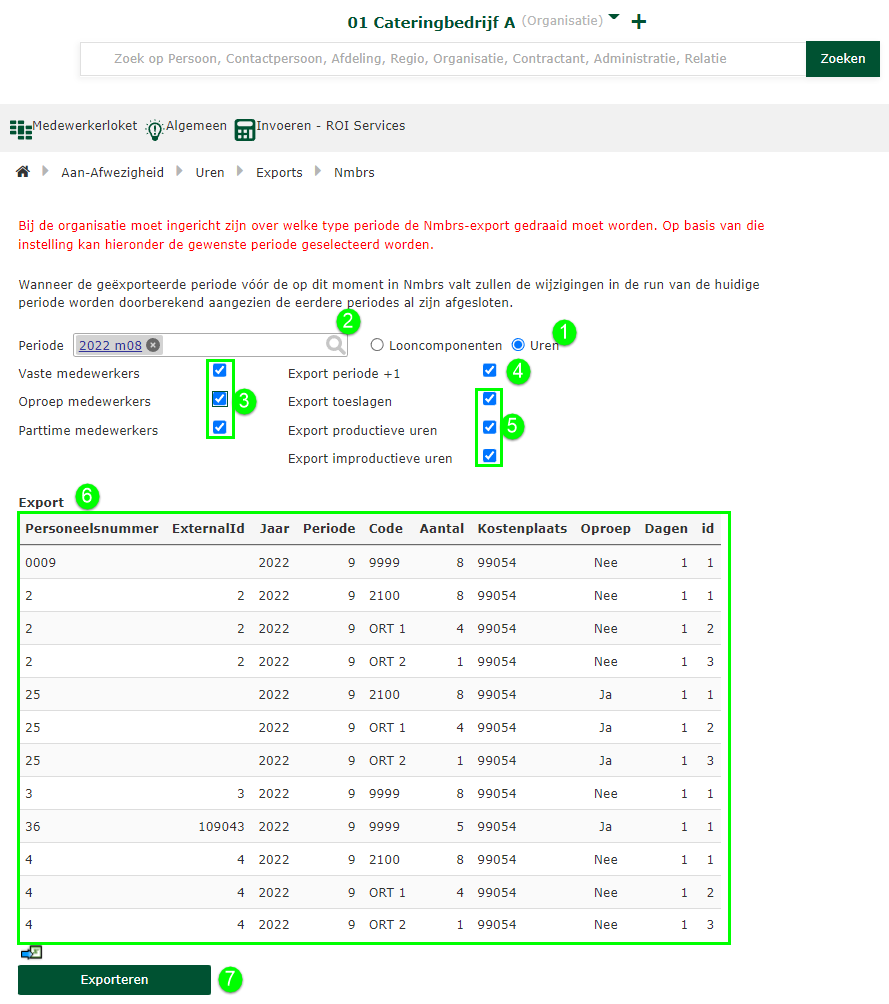Click the Code column header
Image resolution: width=889 pixels, height=1004 pixels.
coord(386,528)
